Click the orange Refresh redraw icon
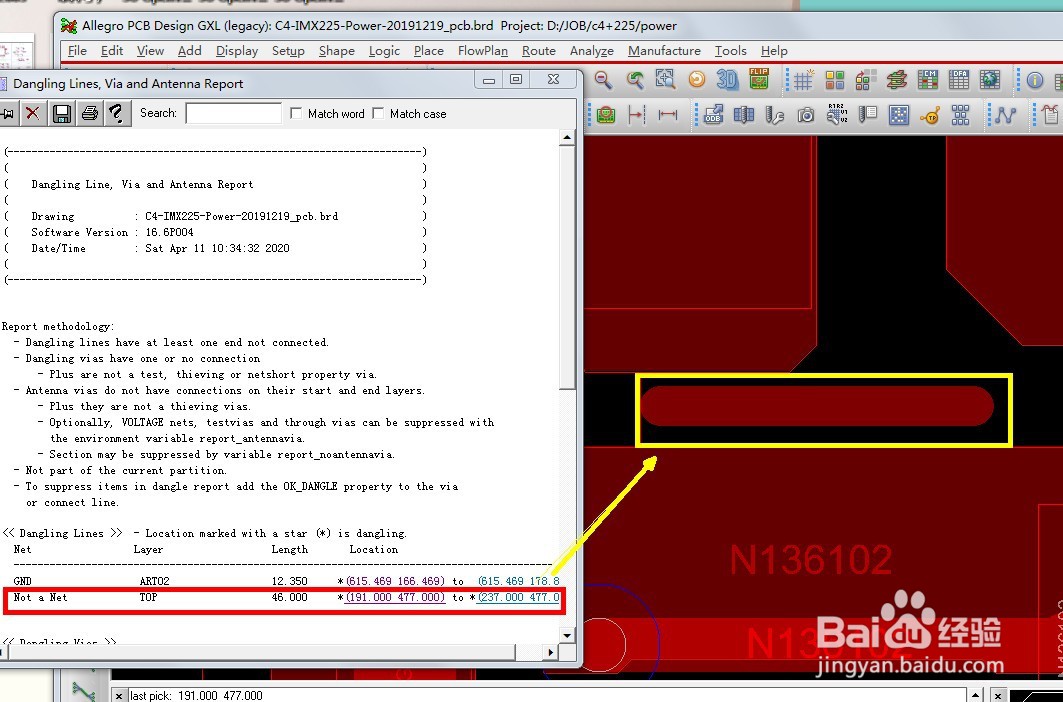Viewport: 1063px width, 702px height. (696, 80)
